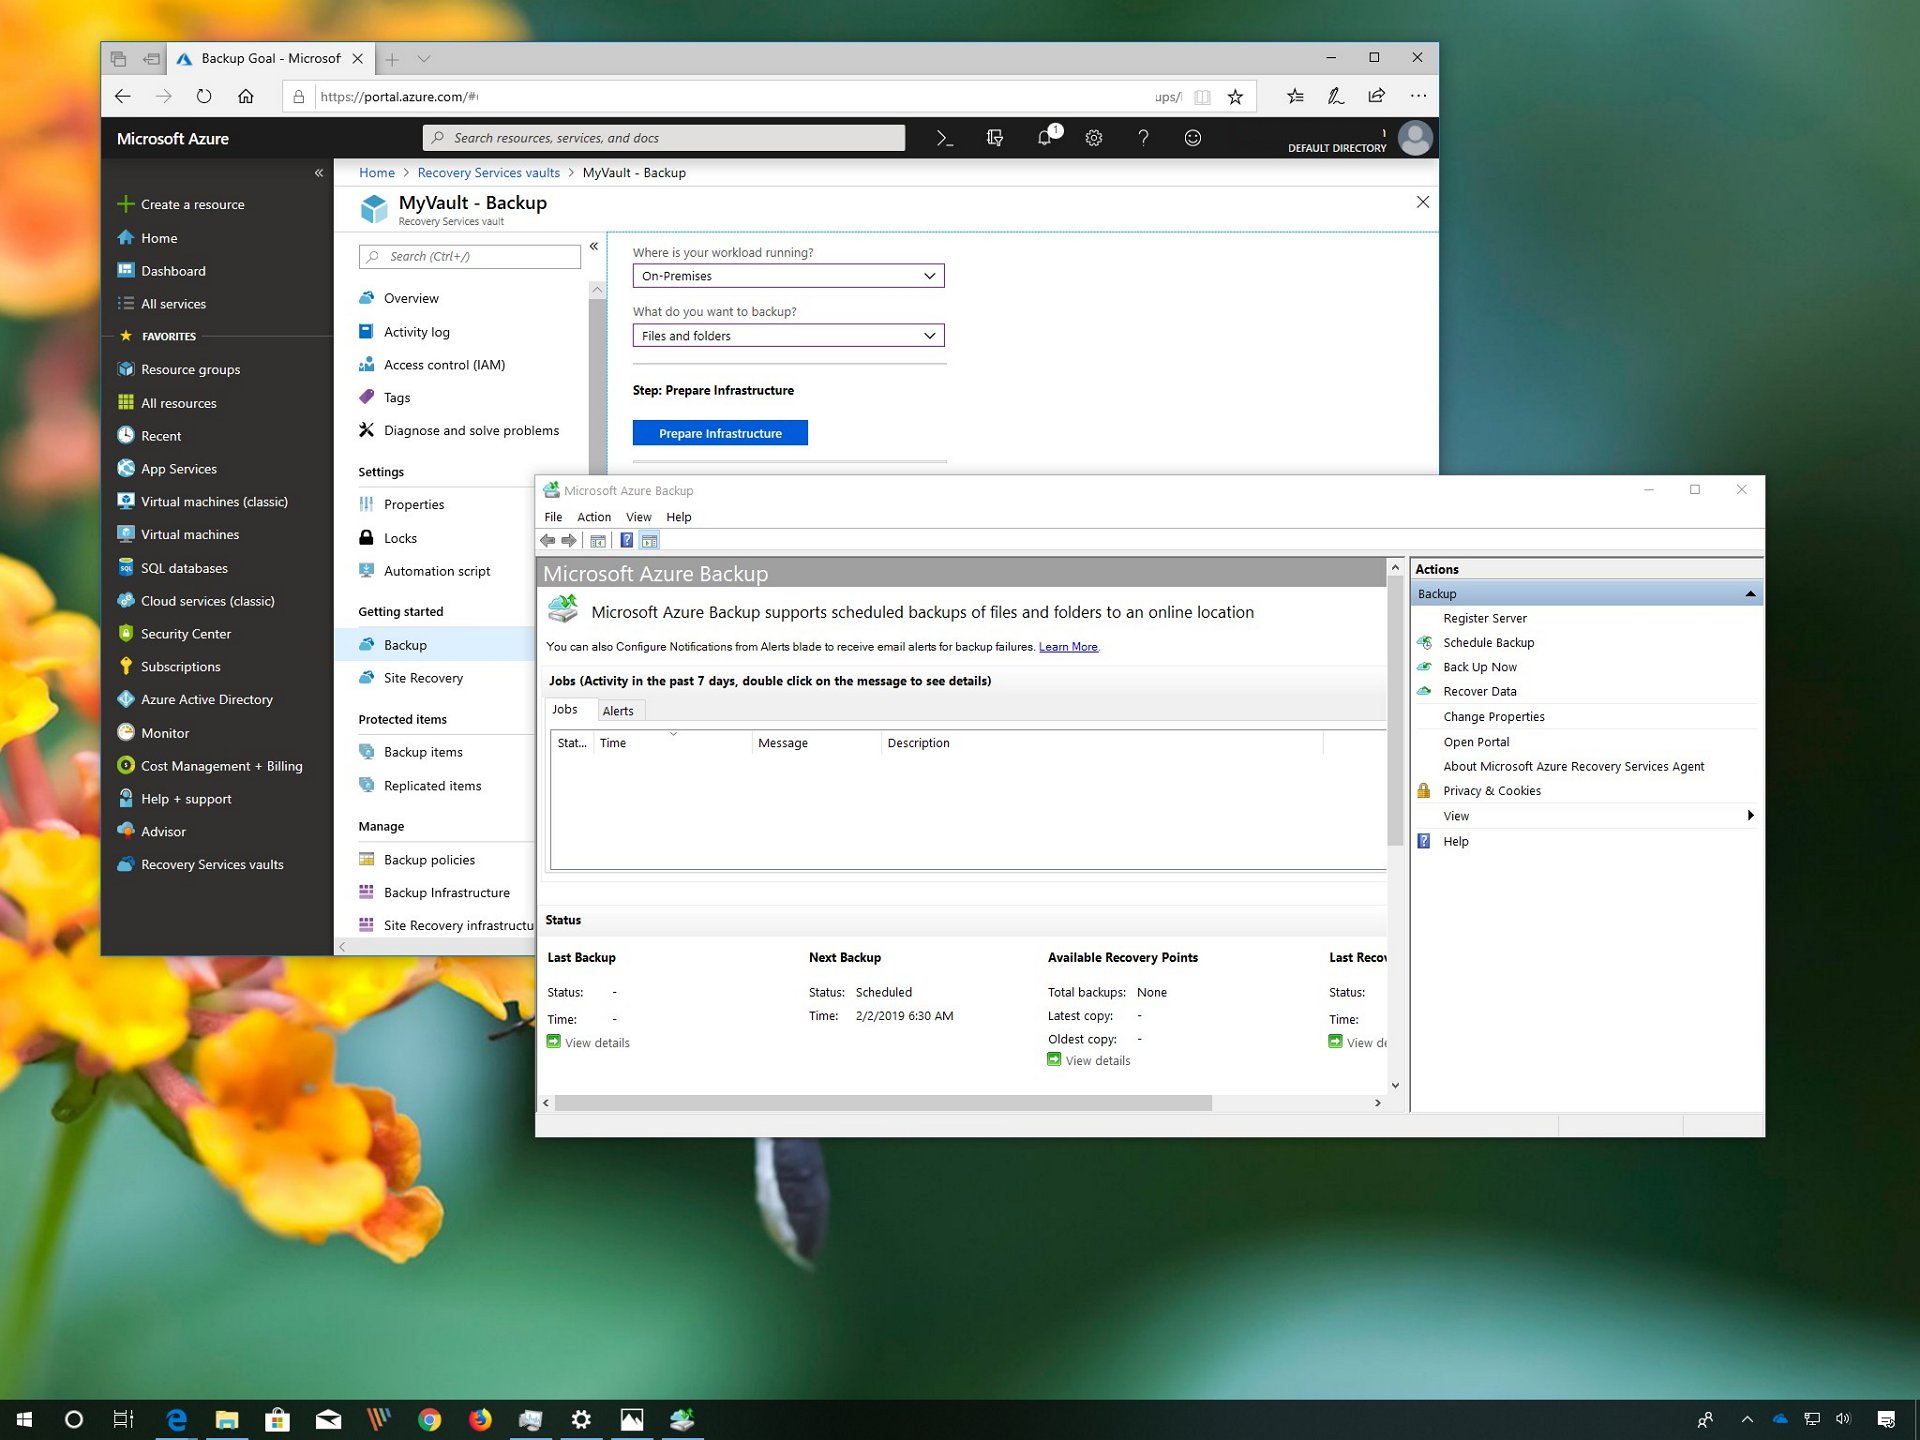Click Show/Hide action pane toolbar icon

pyautogui.click(x=649, y=541)
